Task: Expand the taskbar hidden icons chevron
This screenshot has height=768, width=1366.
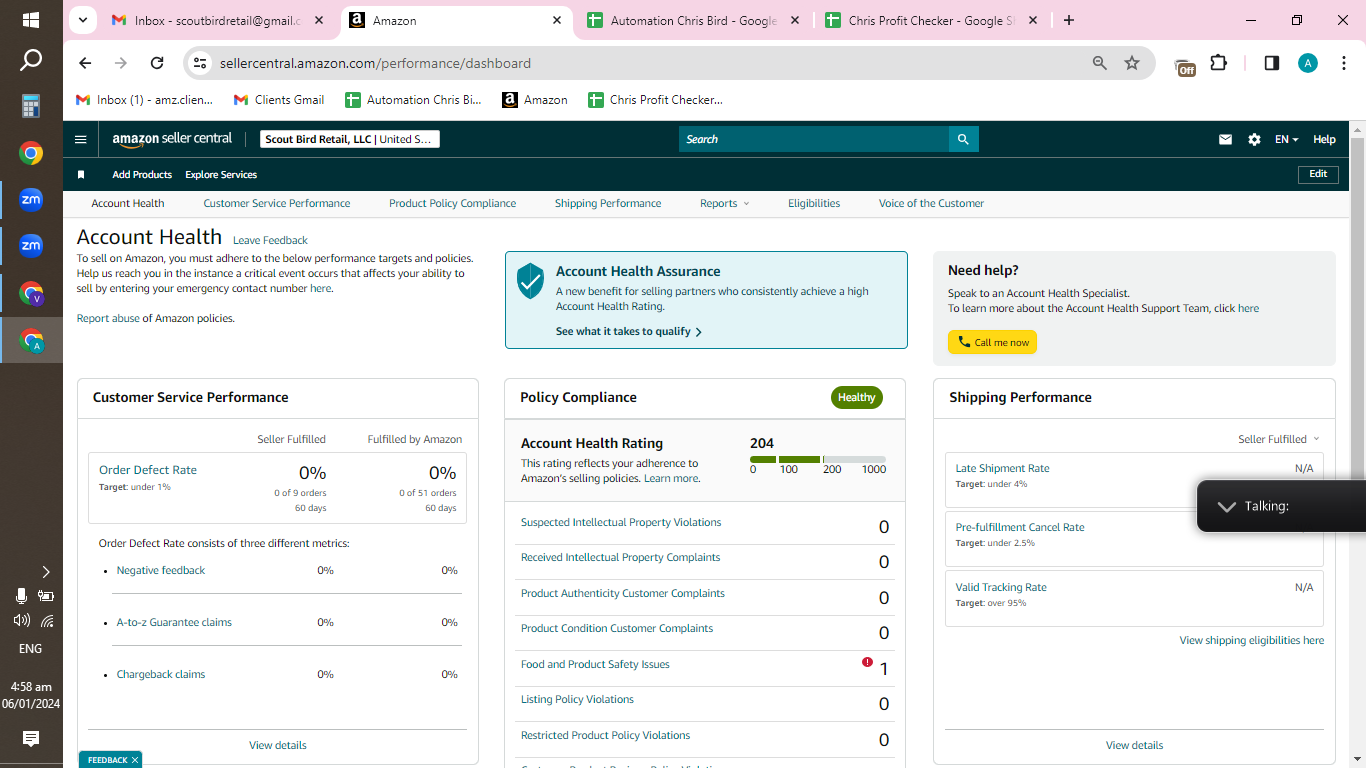Action: [x=45, y=572]
